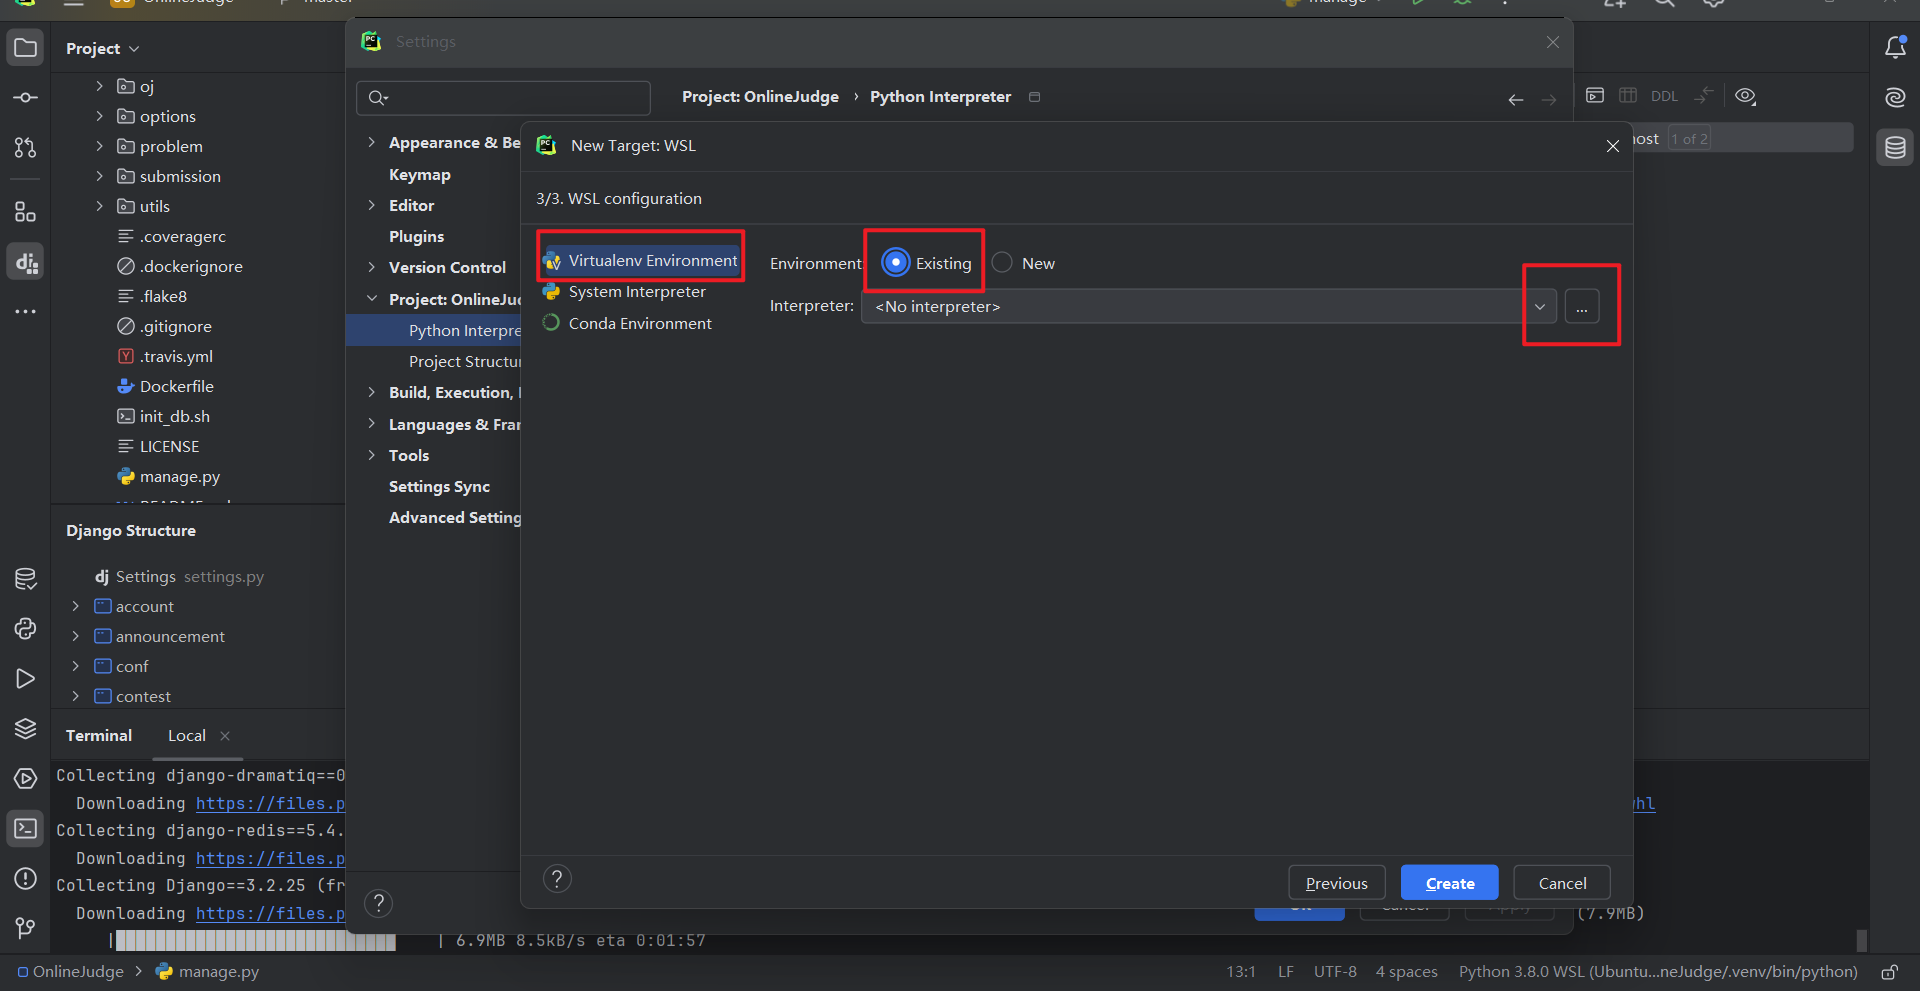Open the Project tool window folder icon
The height and width of the screenshot is (991, 1920).
26,48
